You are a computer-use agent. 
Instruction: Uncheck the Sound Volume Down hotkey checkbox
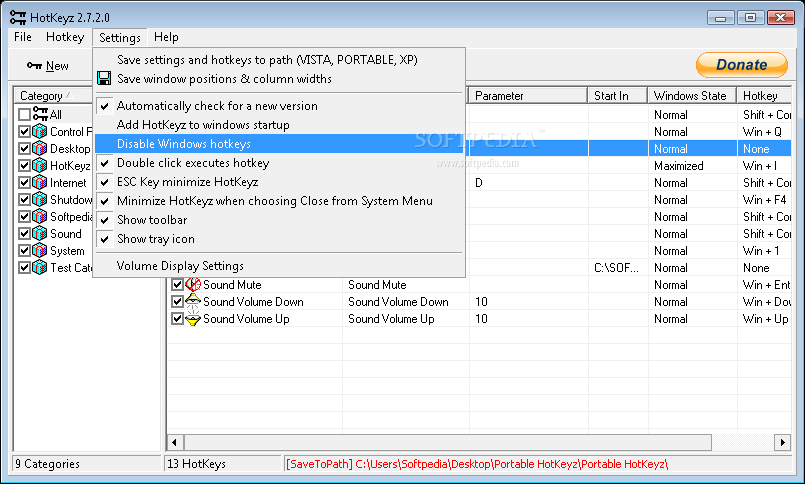pyautogui.click(x=177, y=301)
